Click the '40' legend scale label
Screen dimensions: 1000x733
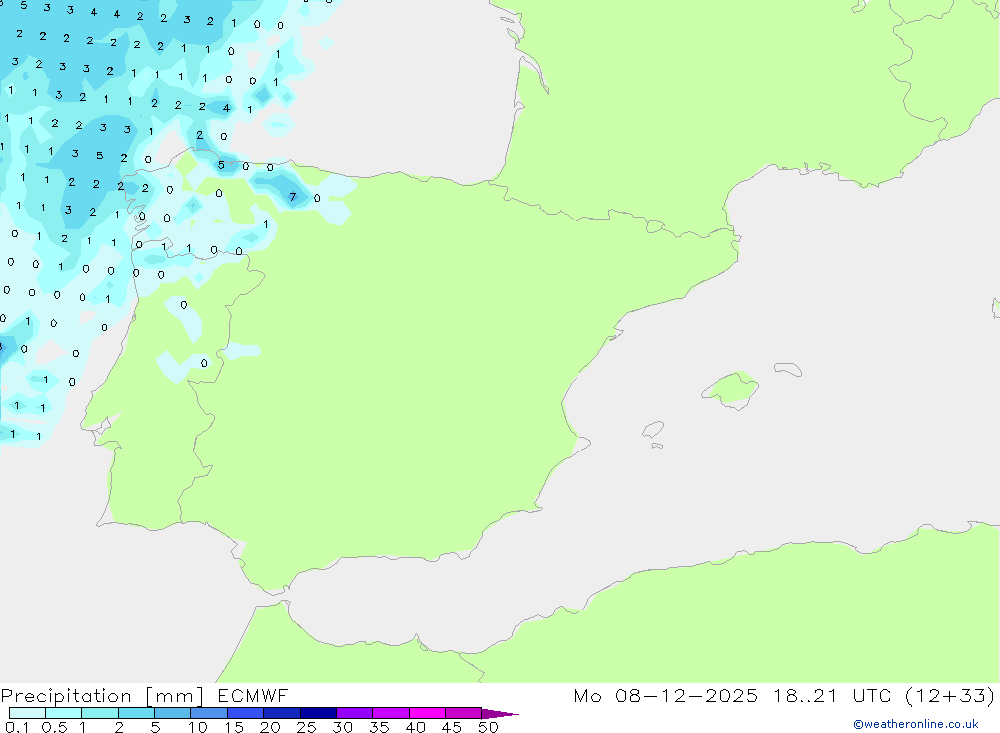click(x=415, y=727)
